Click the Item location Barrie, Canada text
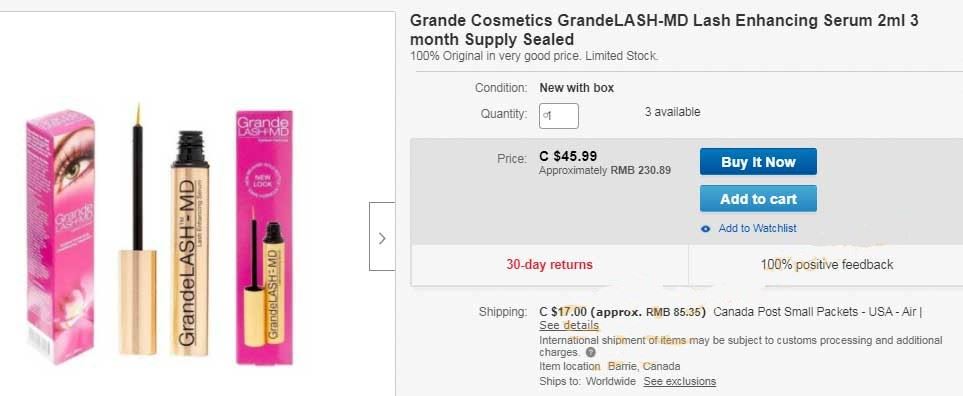Viewport: 963px width, 396px height. click(609, 367)
